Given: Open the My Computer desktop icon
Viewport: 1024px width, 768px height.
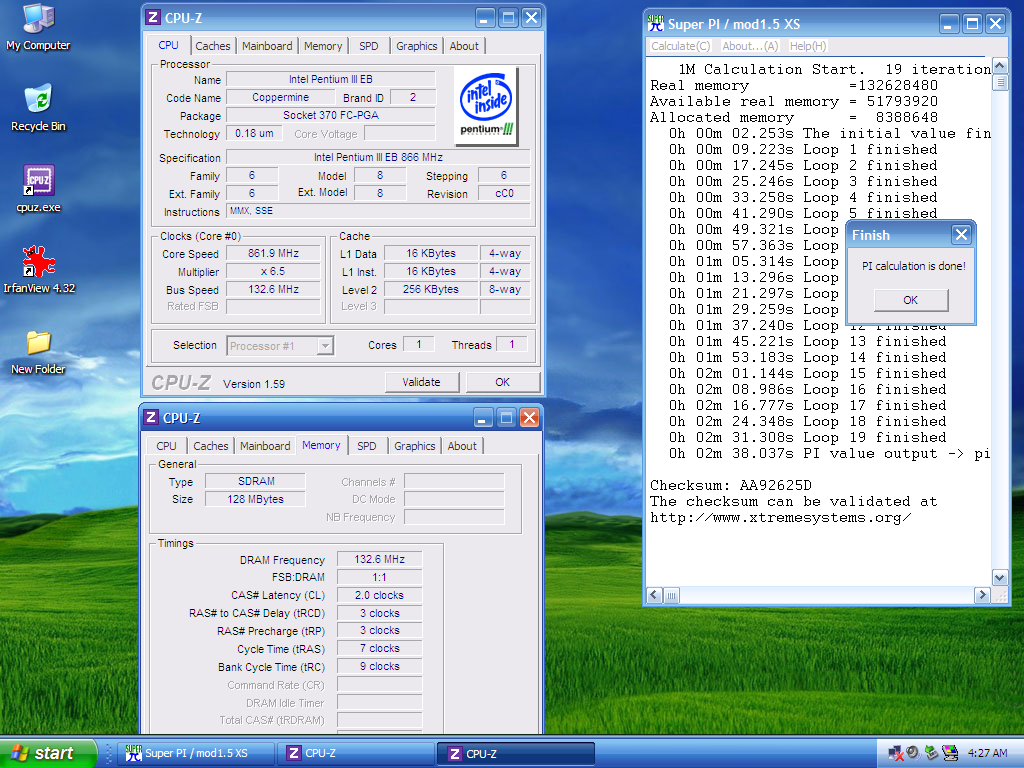Looking at the screenshot, I should [39, 27].
